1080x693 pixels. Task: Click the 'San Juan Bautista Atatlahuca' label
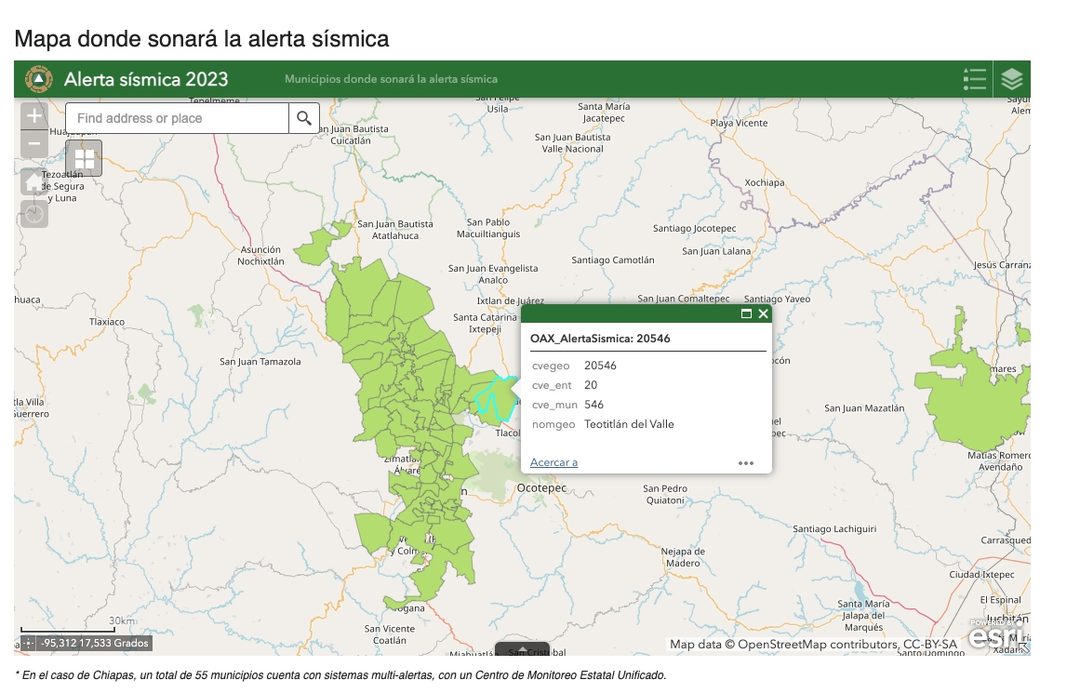click(395, 229)
